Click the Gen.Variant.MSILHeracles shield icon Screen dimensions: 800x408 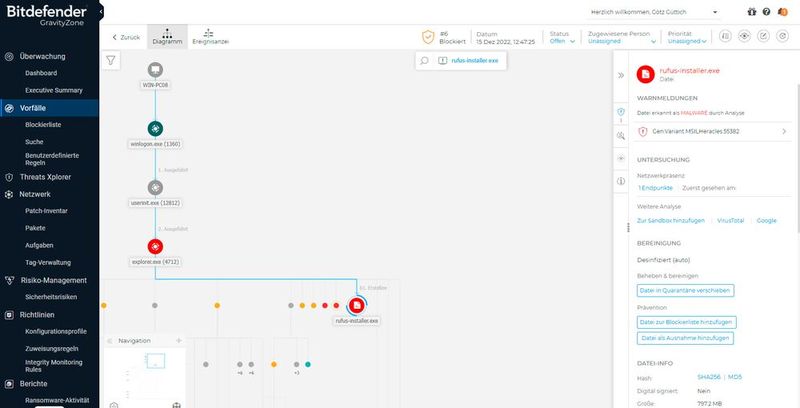643,132
